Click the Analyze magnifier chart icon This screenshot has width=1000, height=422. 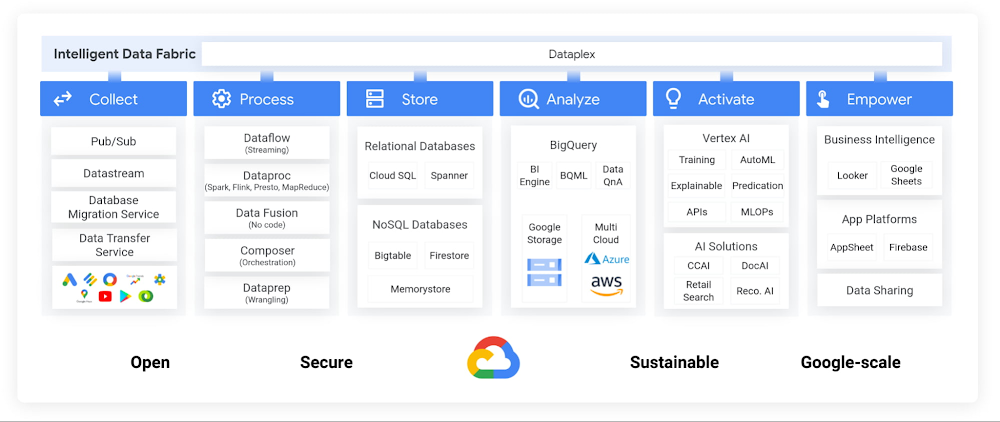pos(528,99)
